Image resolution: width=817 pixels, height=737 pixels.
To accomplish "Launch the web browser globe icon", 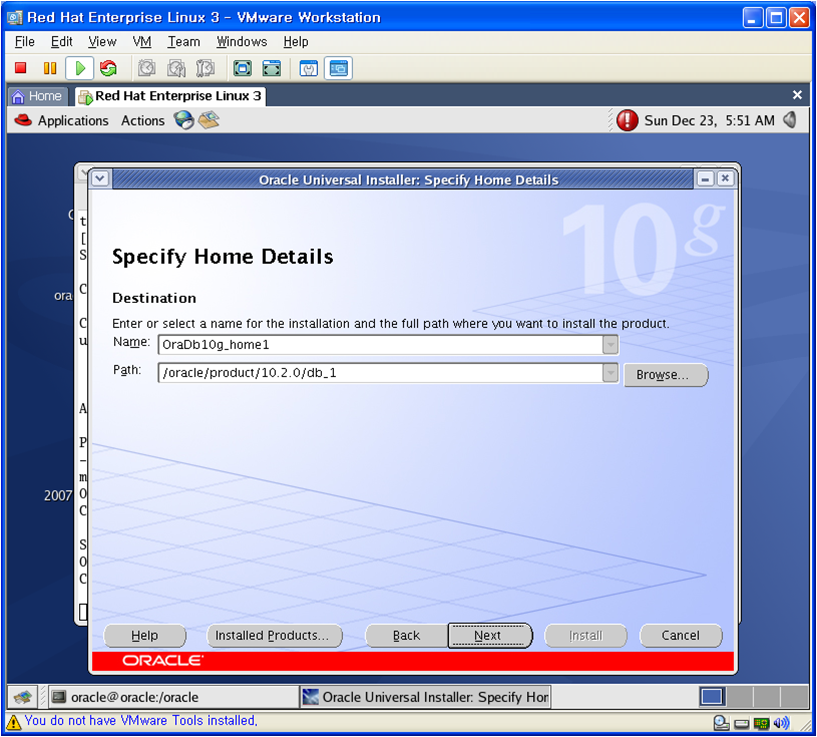I will [x=183, y=120].
